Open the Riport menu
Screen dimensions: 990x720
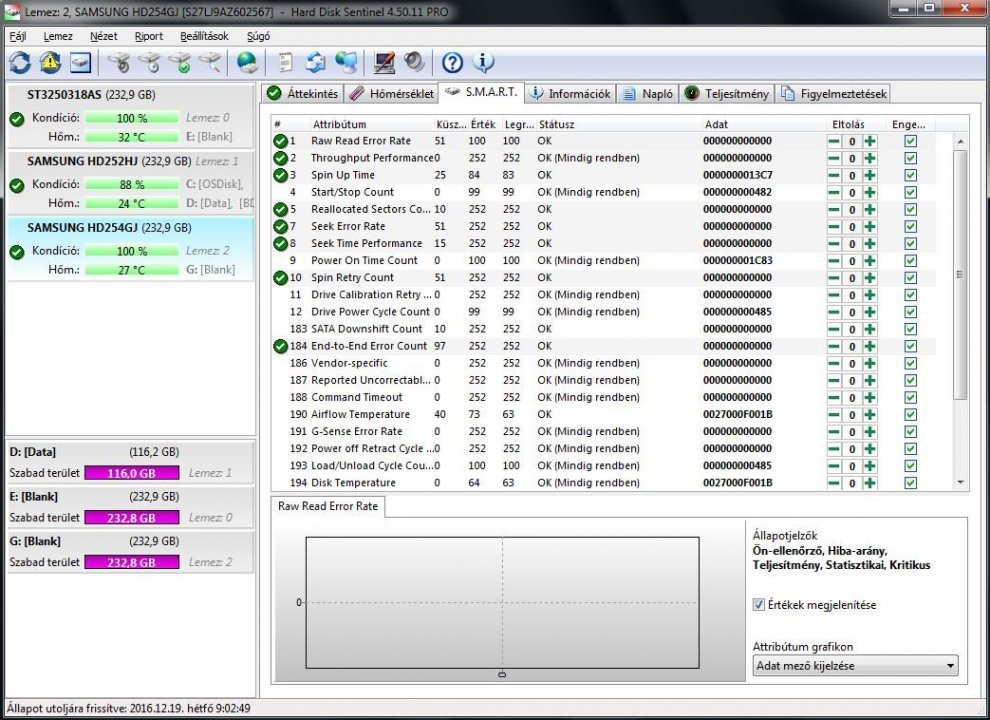(x=148, y=37)
